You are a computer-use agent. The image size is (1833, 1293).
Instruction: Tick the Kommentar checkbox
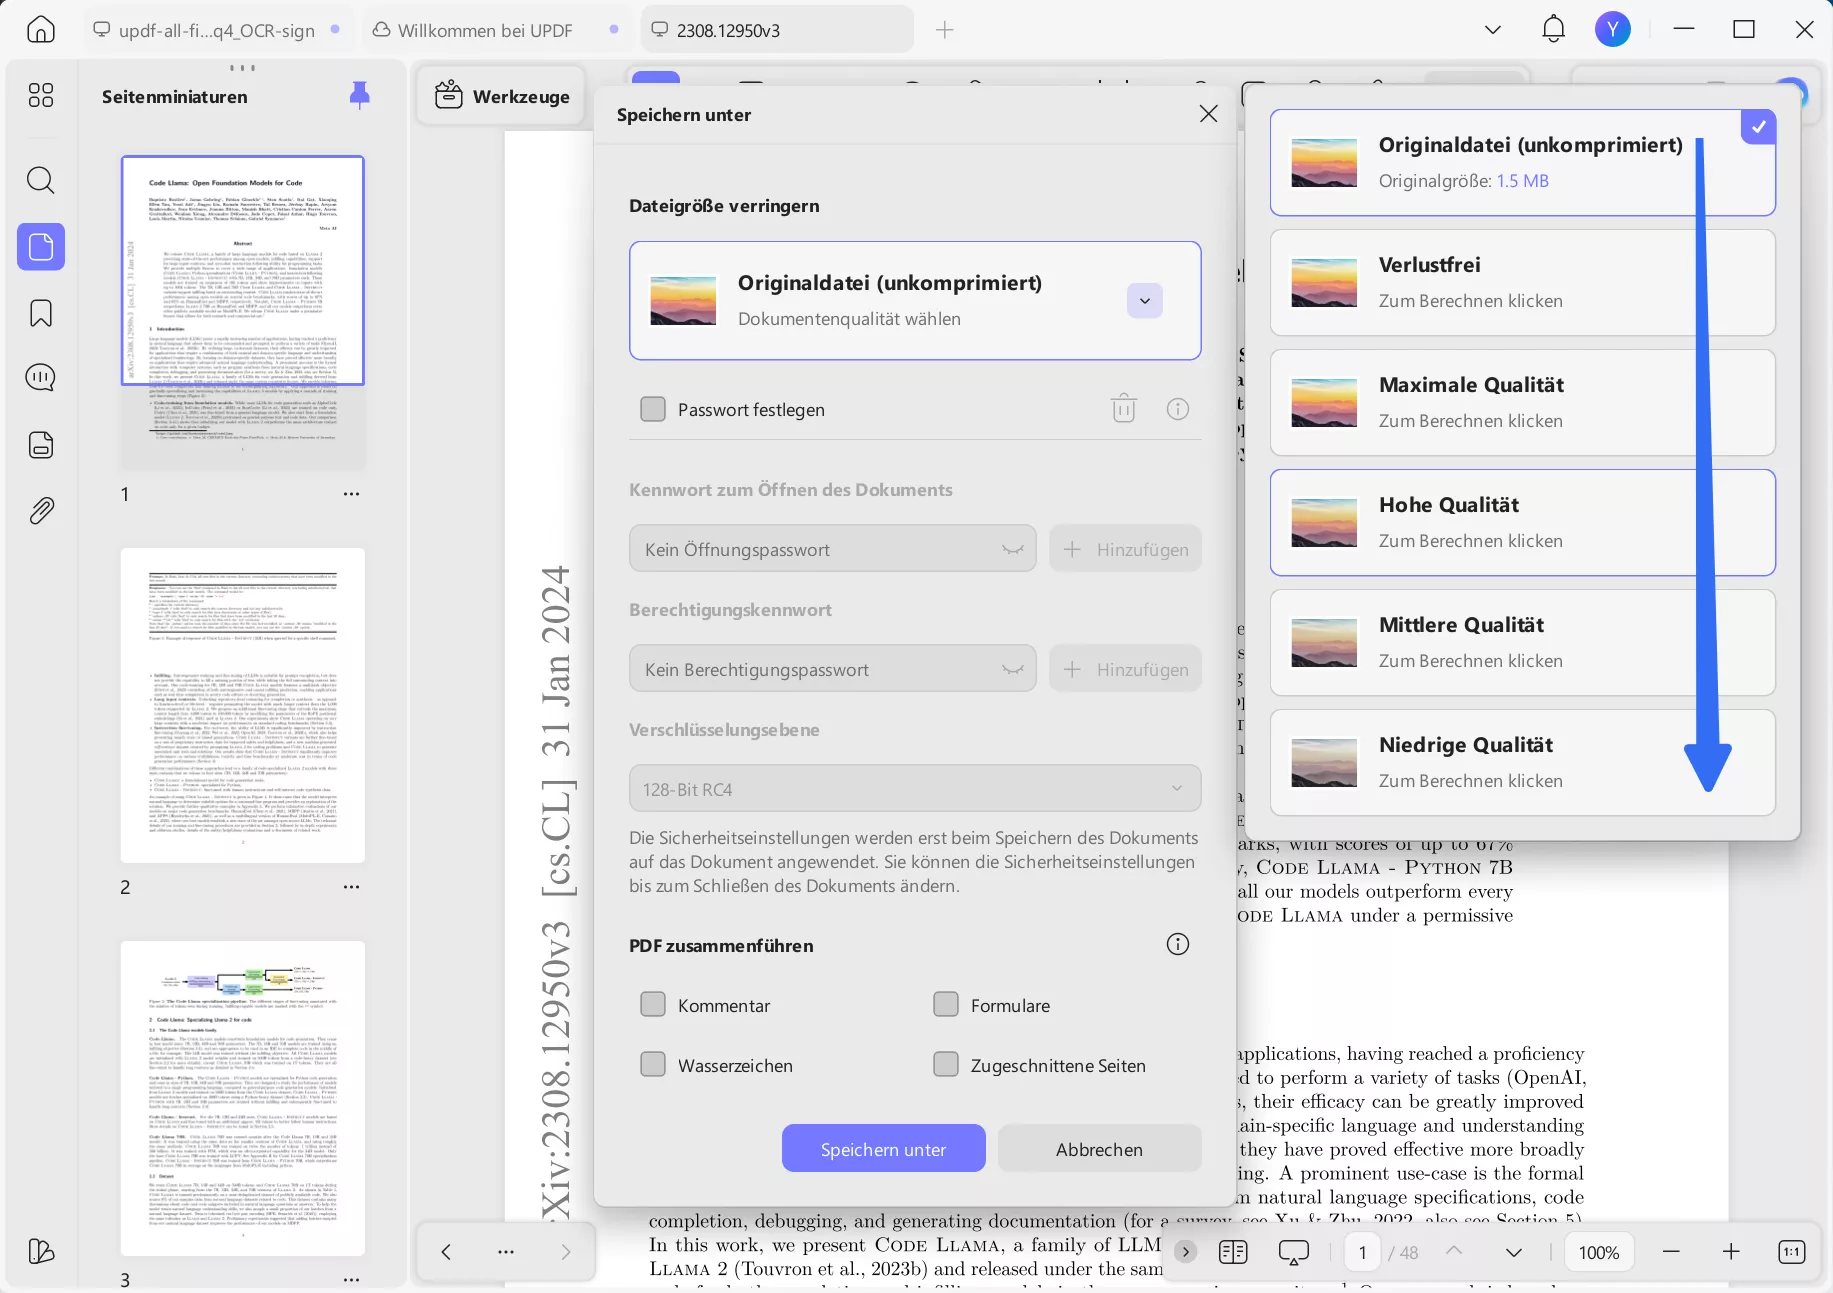pyautogui.click(x=653, y=1004)
